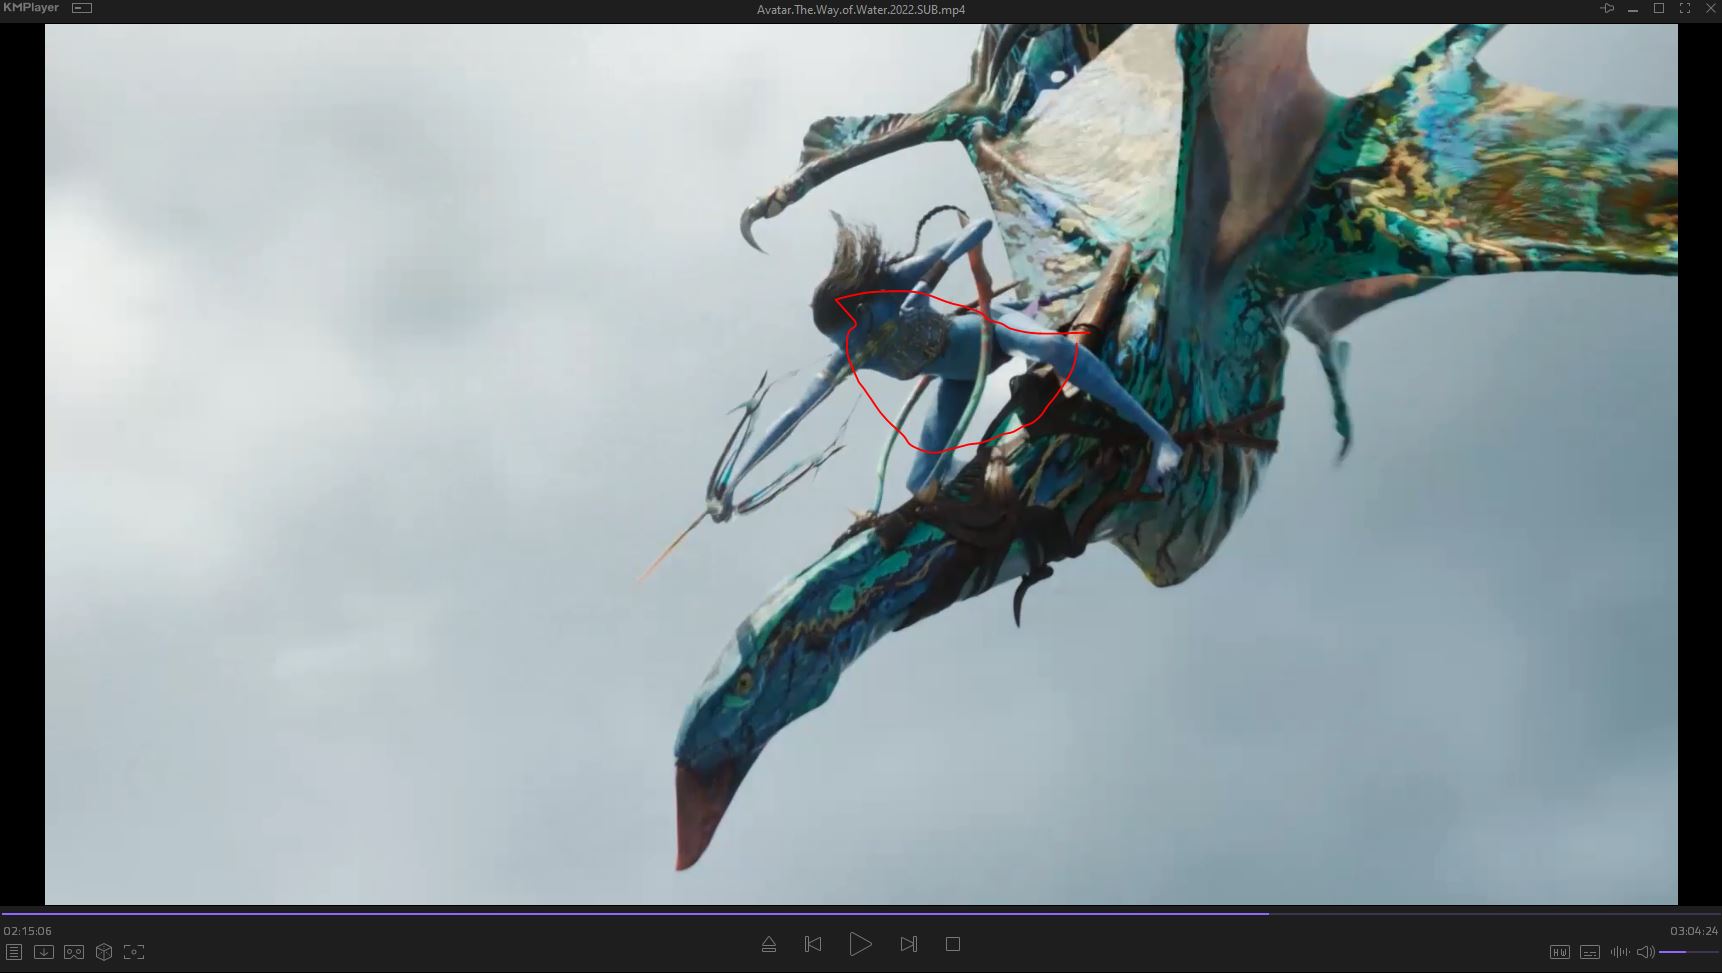Open the KMPlayer main menu
Screen dimensions: 1722x973
pyautogui.click(x=31, y=8)
